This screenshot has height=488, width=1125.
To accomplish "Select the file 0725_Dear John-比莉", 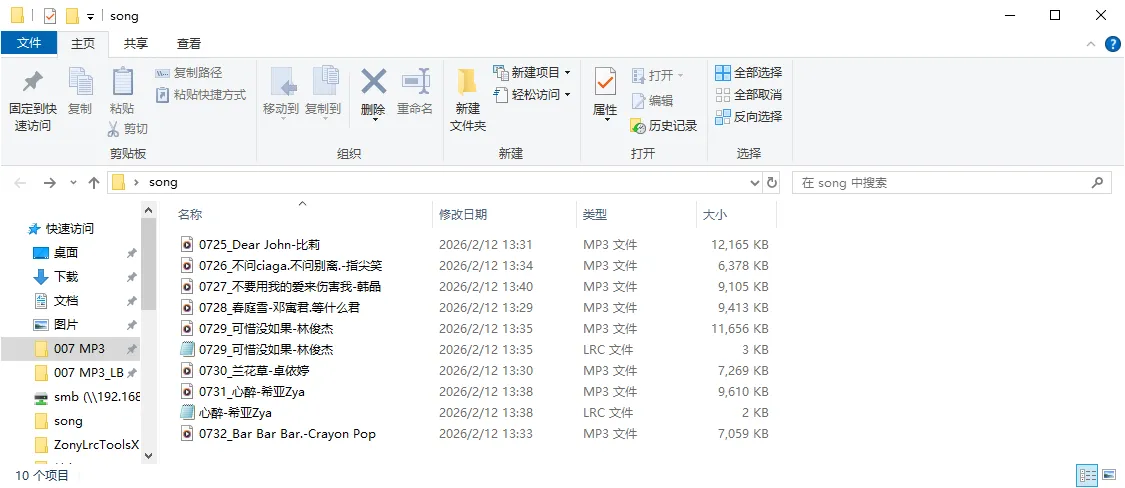I will pyautogui.click(x=259, y=244).
